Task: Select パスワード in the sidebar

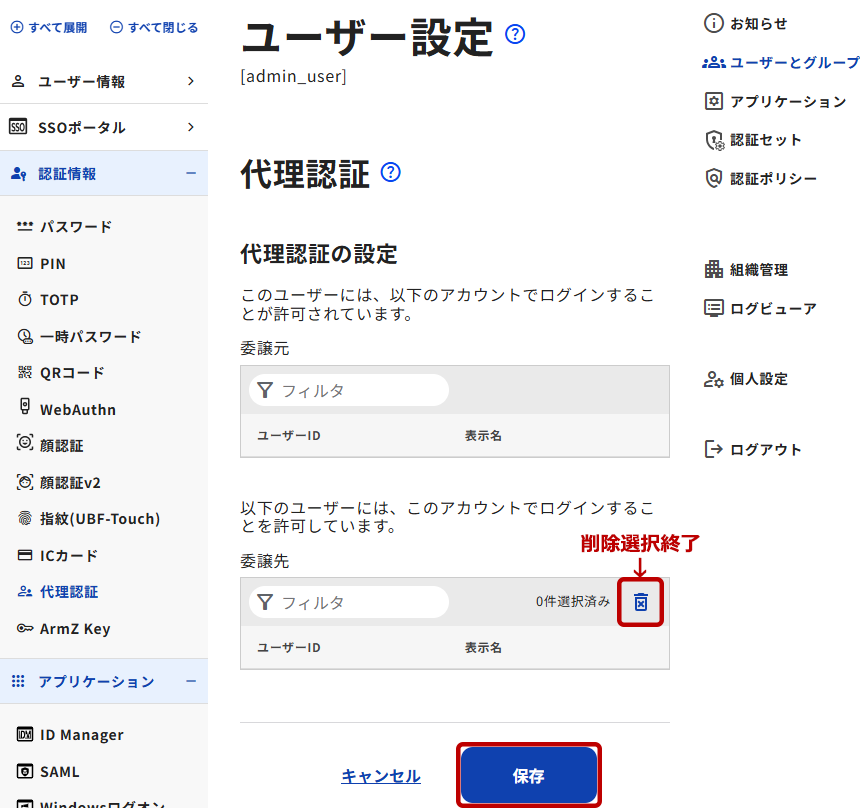Action: tap(76, 227)
